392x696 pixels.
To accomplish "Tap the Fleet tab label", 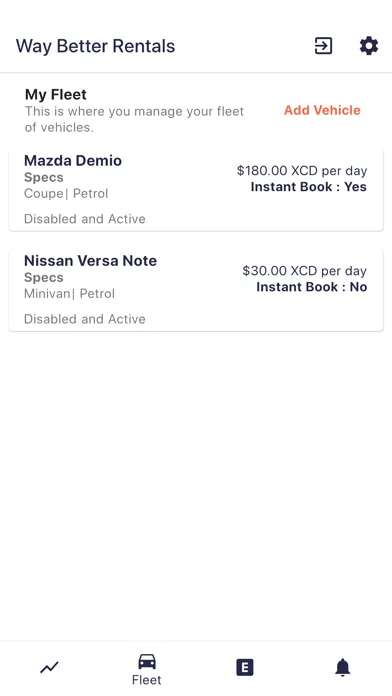I will pos(147,680).
